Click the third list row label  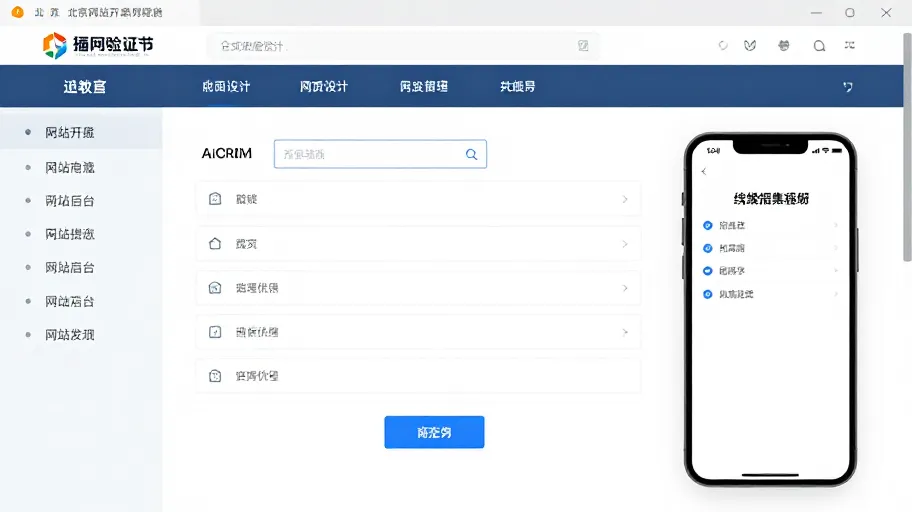[x=257, y=288]
